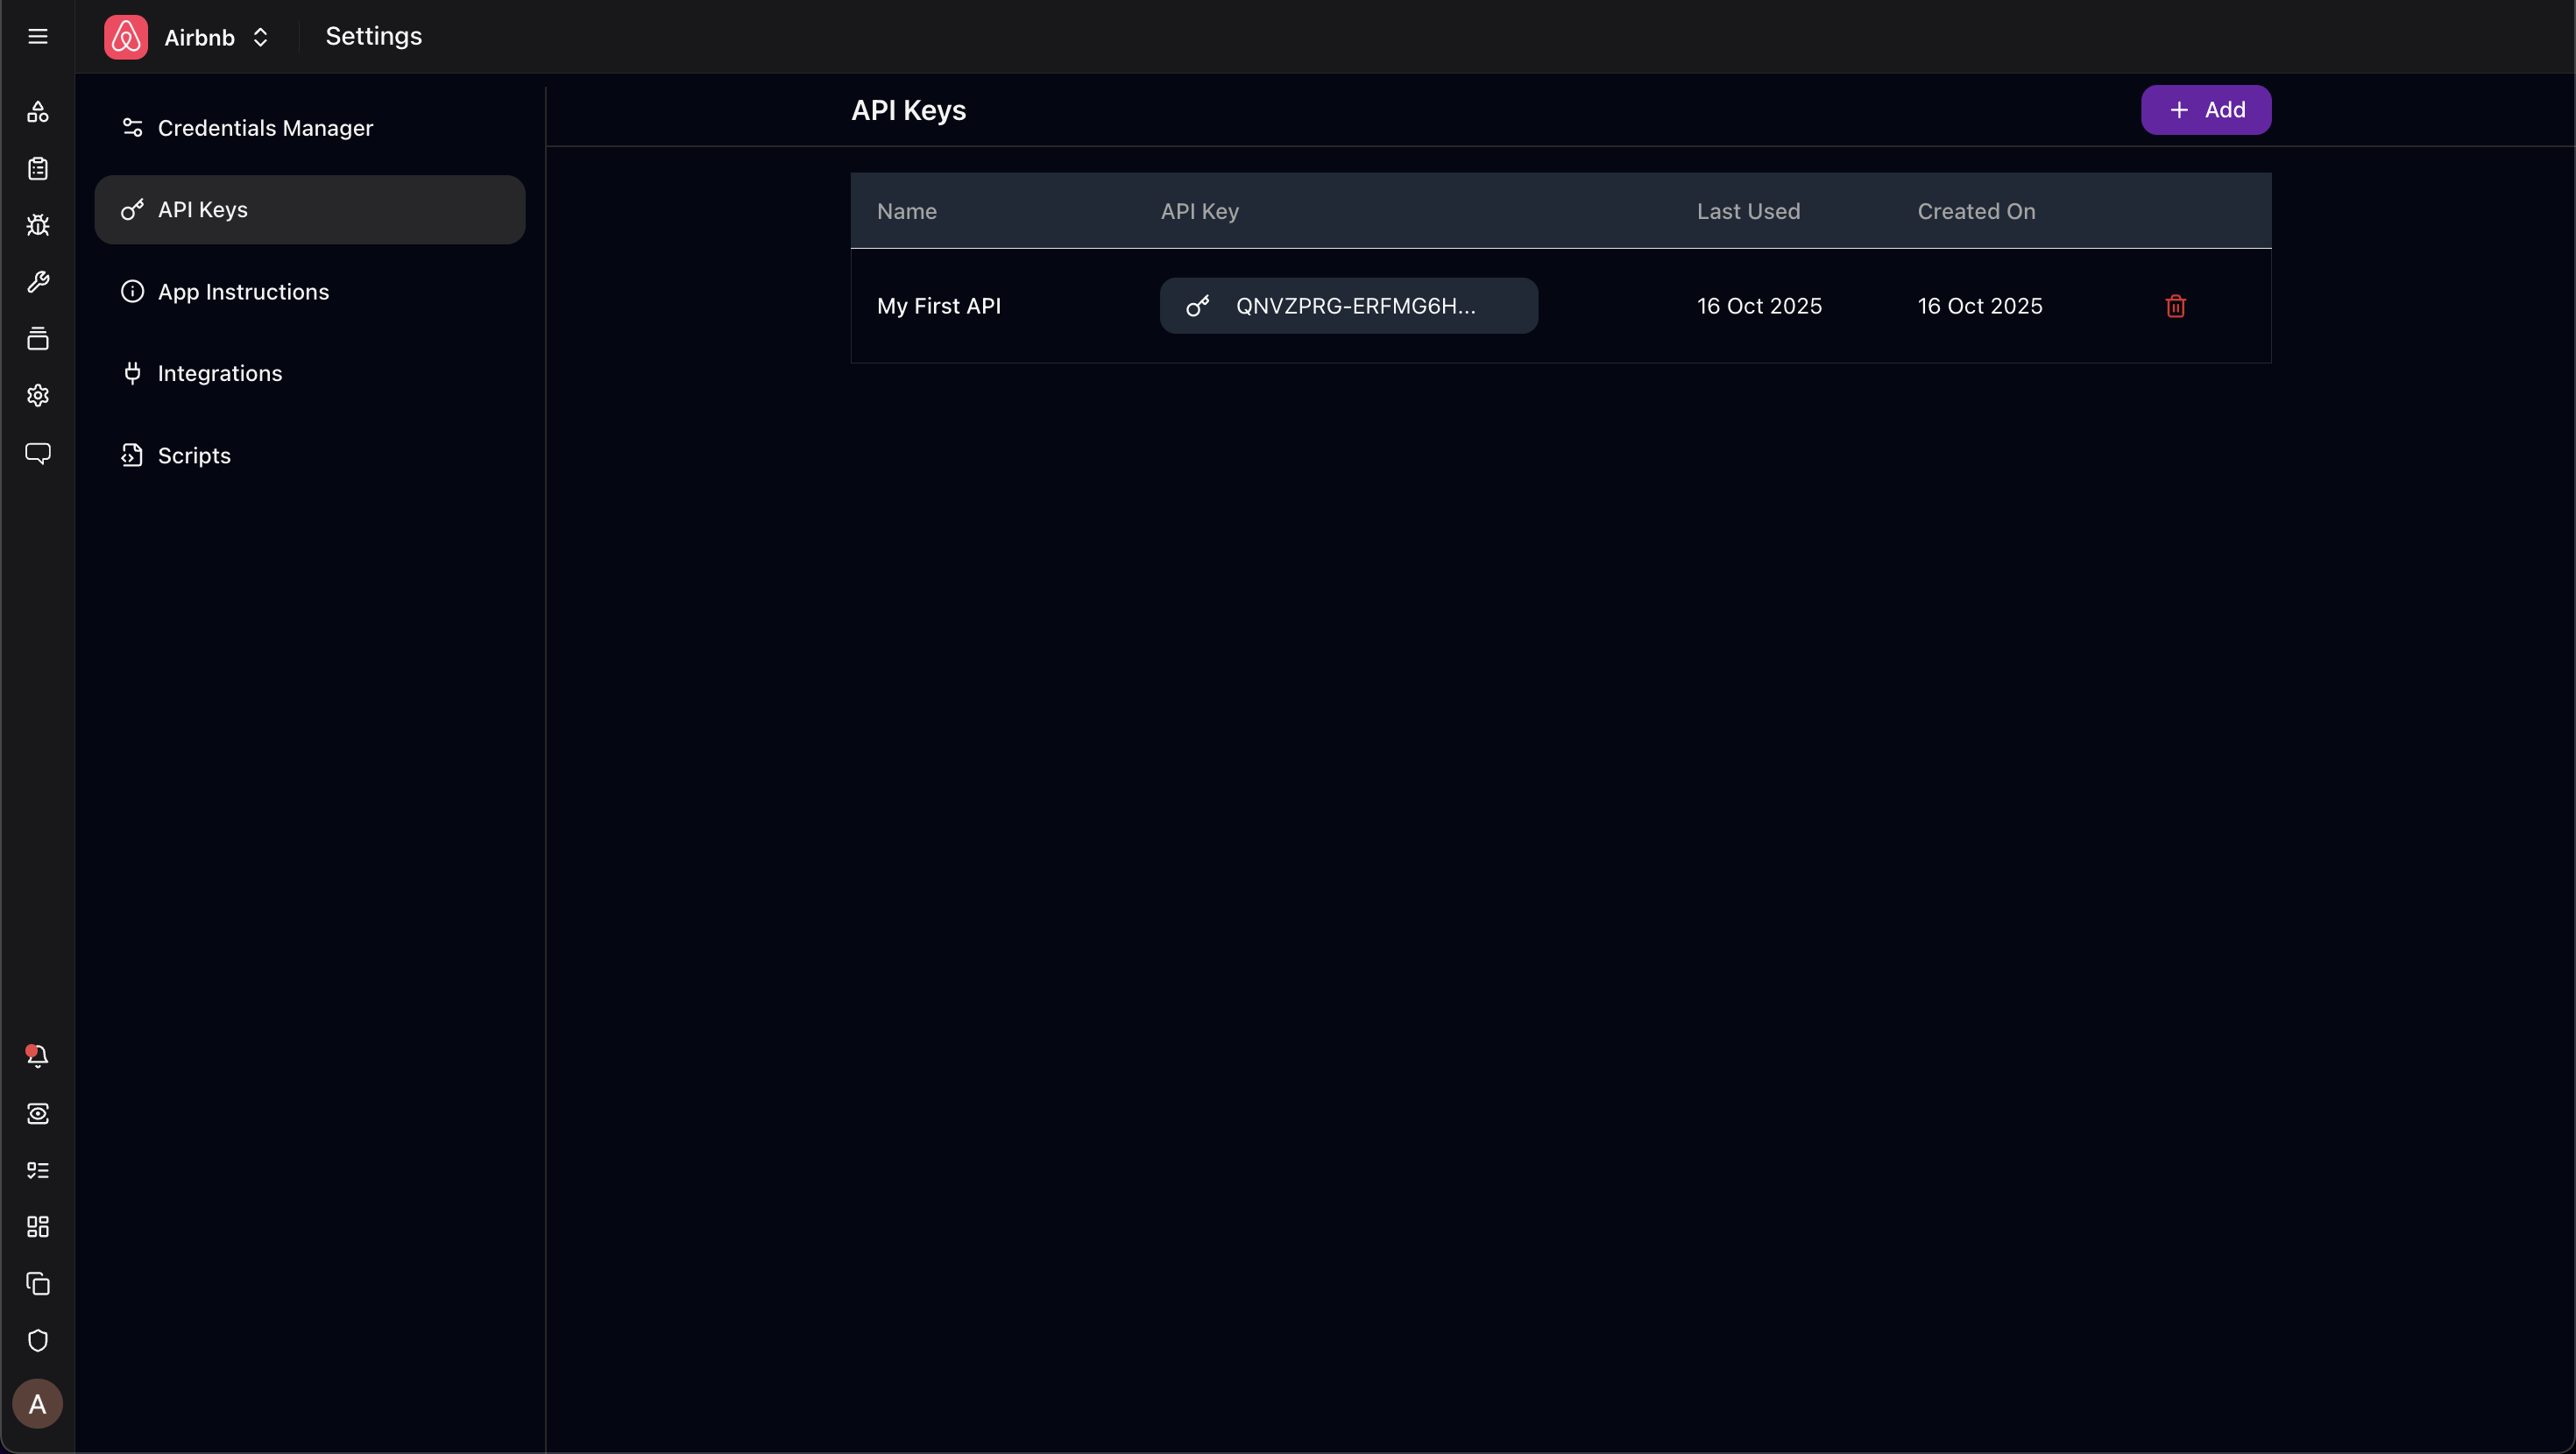This screenshot has height=1454, width=2576.
Task: Collapse the sidebar with hamburger menu
Action: (37, 36)
